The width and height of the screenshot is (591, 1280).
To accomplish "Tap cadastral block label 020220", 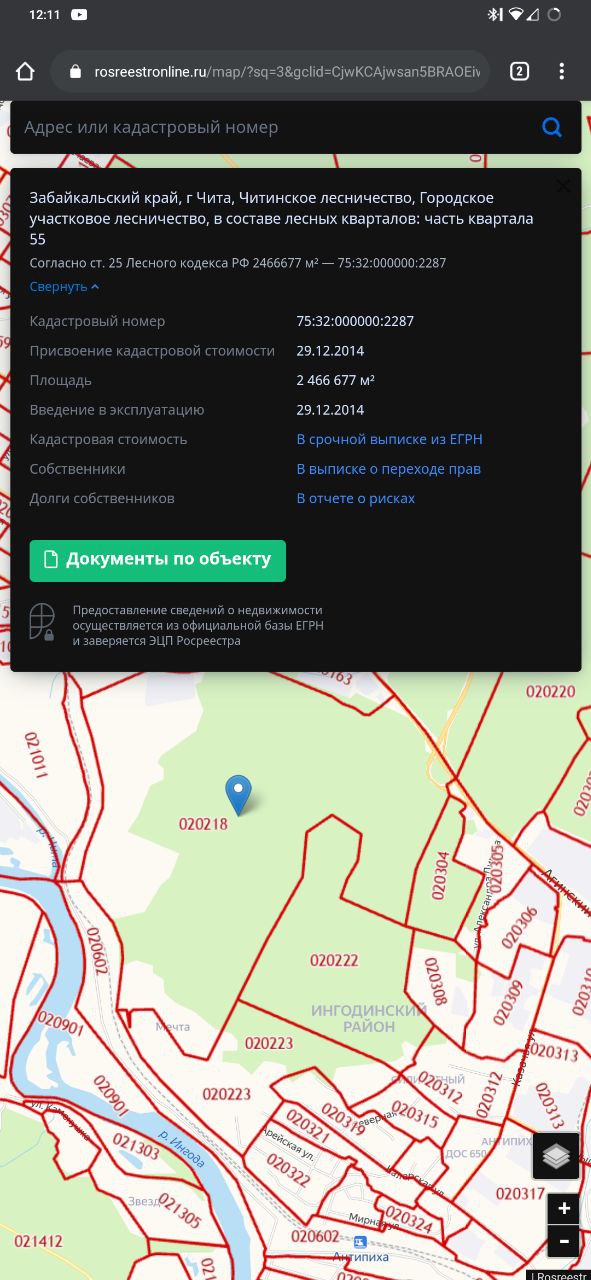I will point(551,691).
